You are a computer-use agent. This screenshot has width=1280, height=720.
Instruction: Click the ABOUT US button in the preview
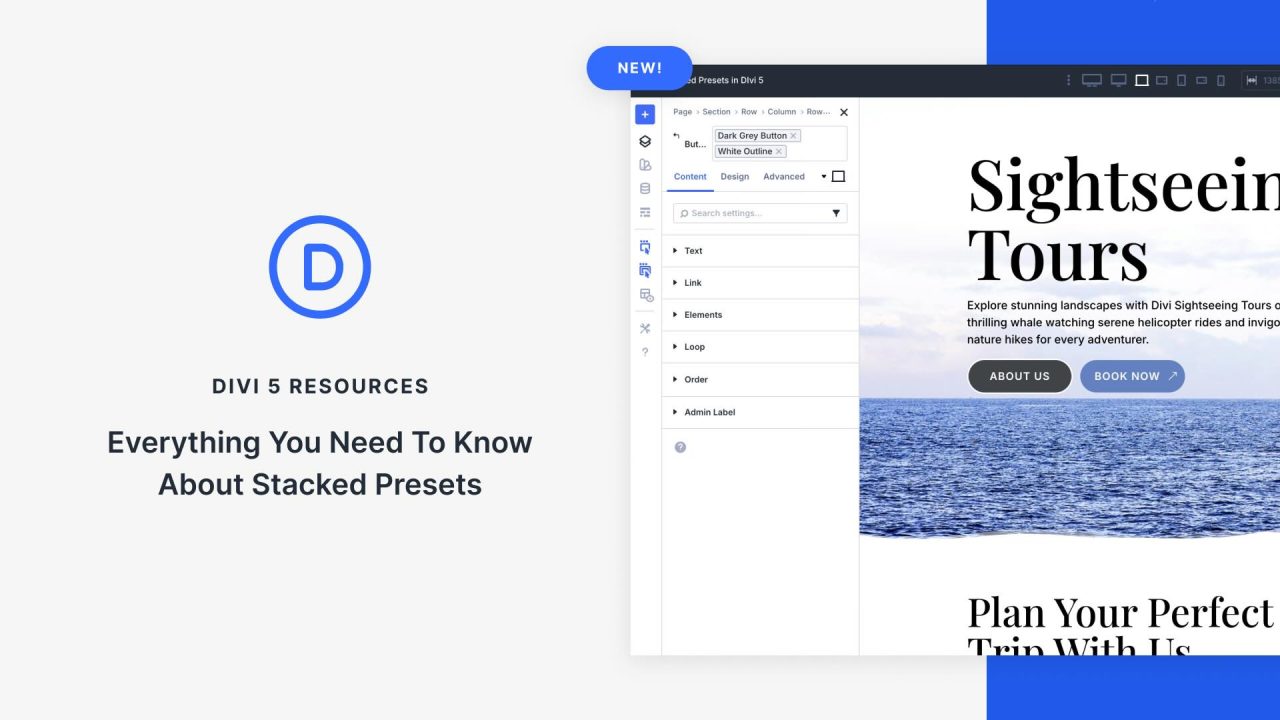(1019, 376)
